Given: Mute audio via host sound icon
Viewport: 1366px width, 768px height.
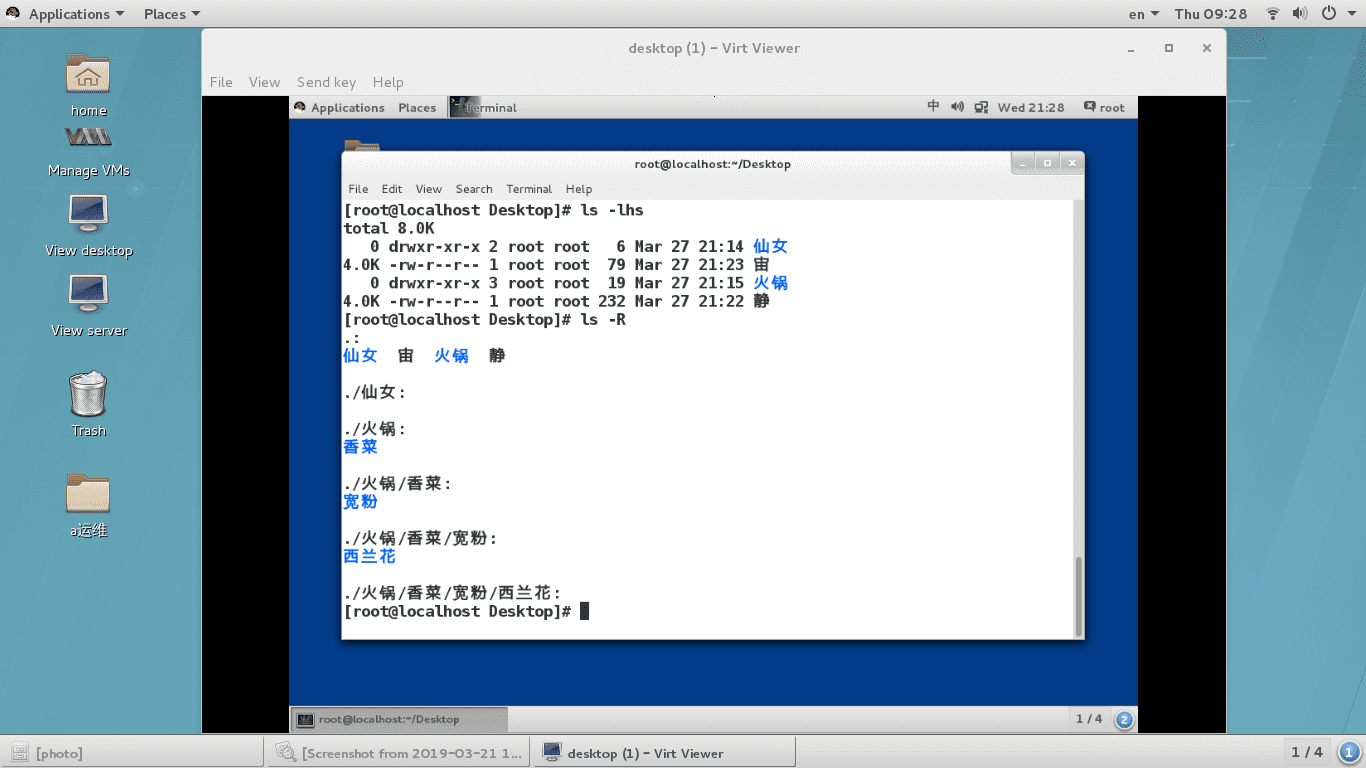Looking at the screenshot, I should (1299, 13).
